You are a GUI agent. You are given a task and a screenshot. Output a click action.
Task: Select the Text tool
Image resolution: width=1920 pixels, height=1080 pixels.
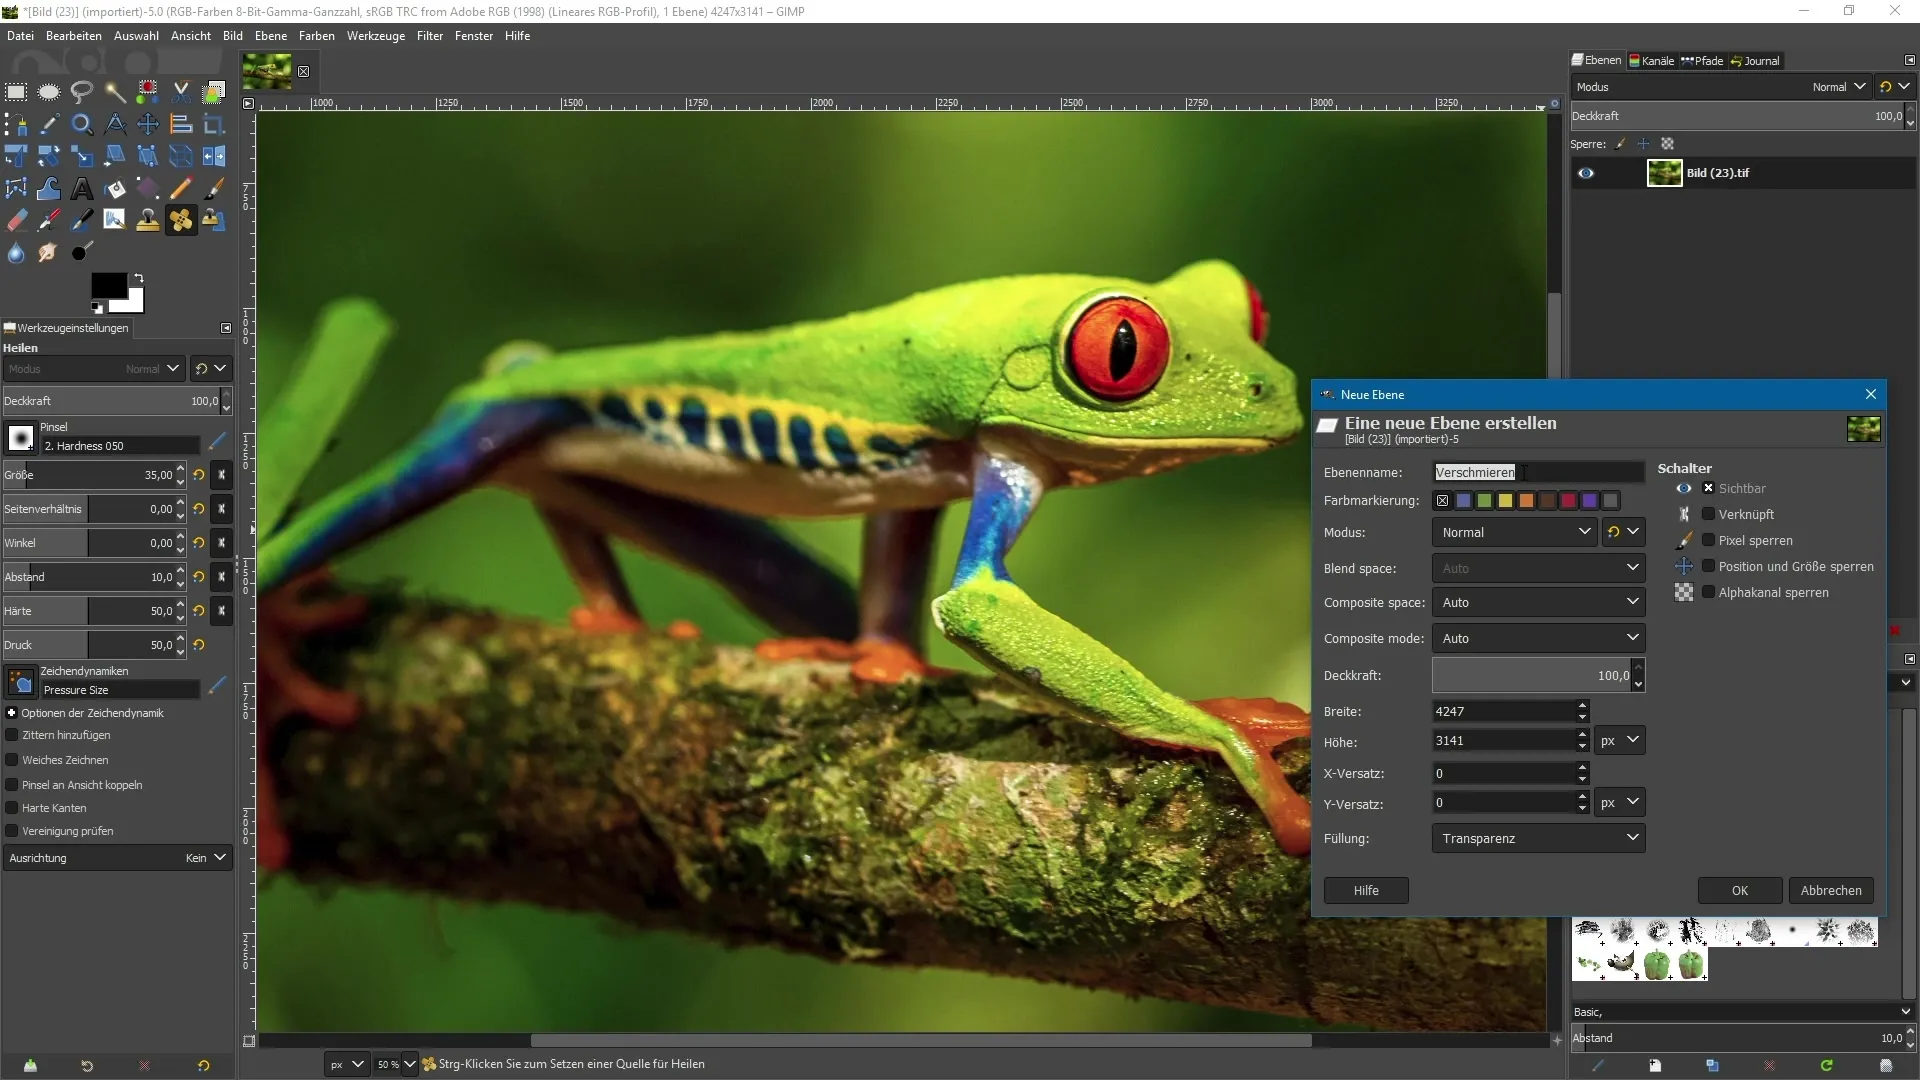82,189
